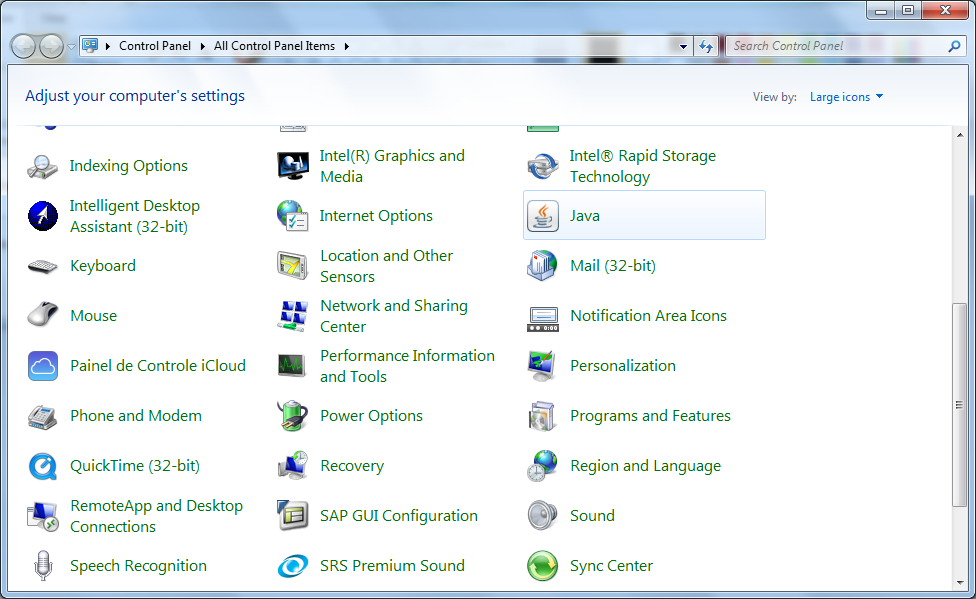Click inside the Search Control Panel field
This screenshot has width=976, height=599.
pos(835,46)
